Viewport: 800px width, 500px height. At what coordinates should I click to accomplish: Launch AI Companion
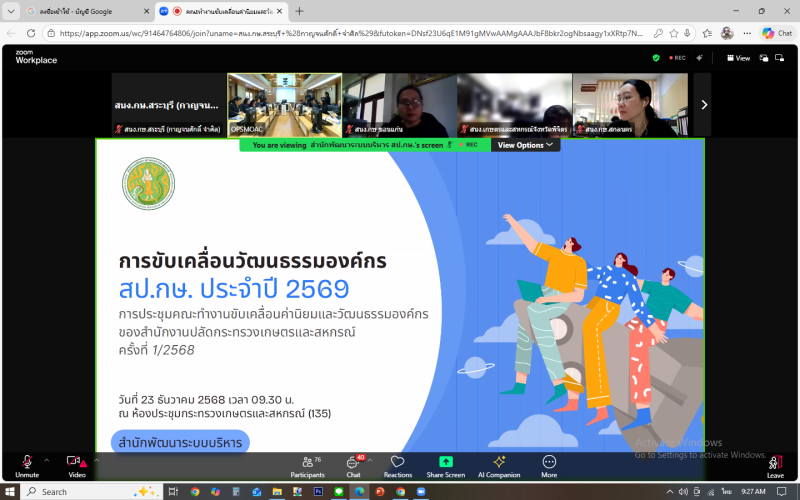pos(499,465)
